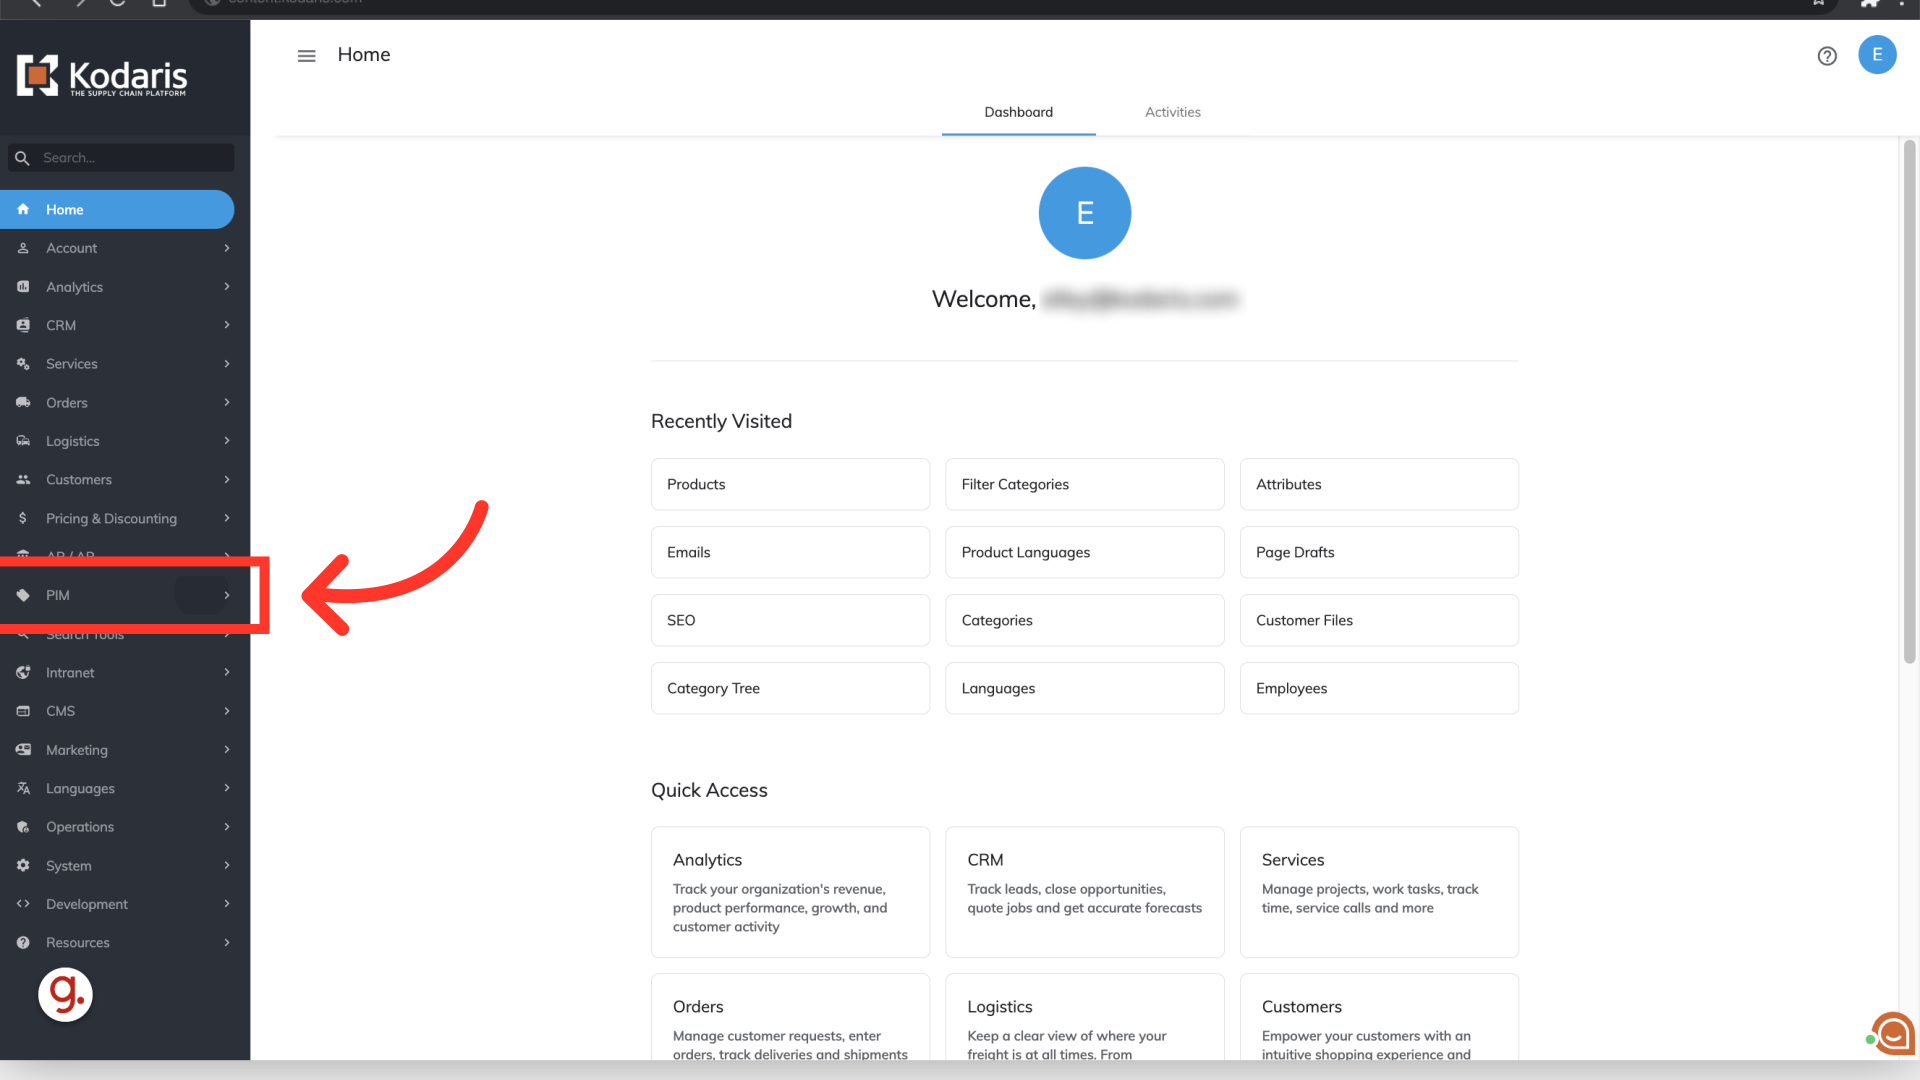1920x1080 pixels.
Task: Click the PIM tag icon in the sidebar
Action: coord(23,595)
